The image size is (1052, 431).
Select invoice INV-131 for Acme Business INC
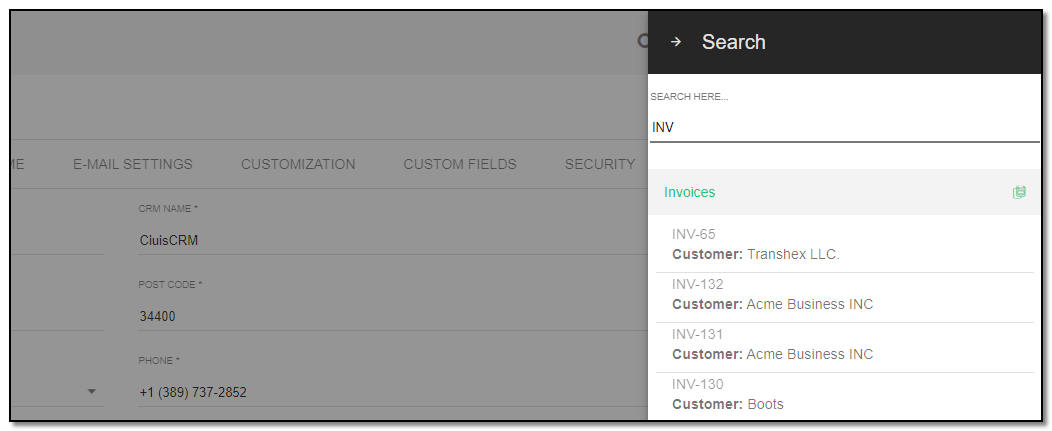[845, 344]
